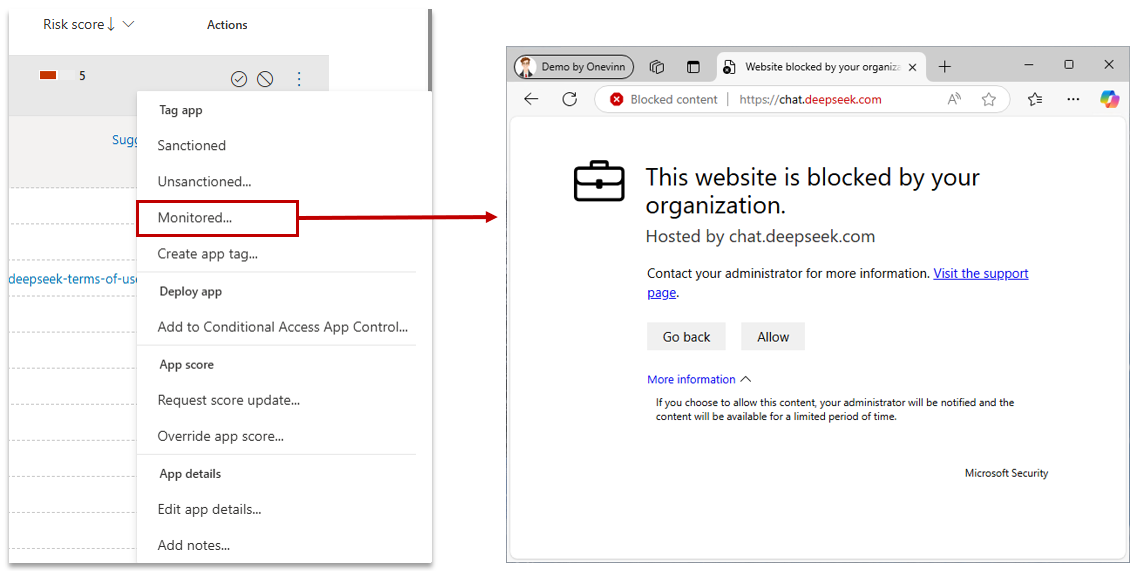
Task: Click the sanction app checkmark icon
Action: point(239,79)
